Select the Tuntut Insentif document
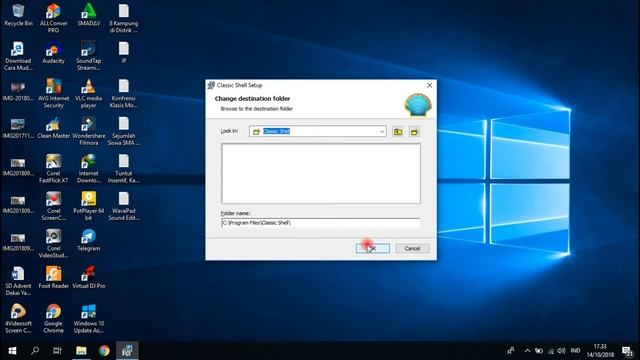 124,169
